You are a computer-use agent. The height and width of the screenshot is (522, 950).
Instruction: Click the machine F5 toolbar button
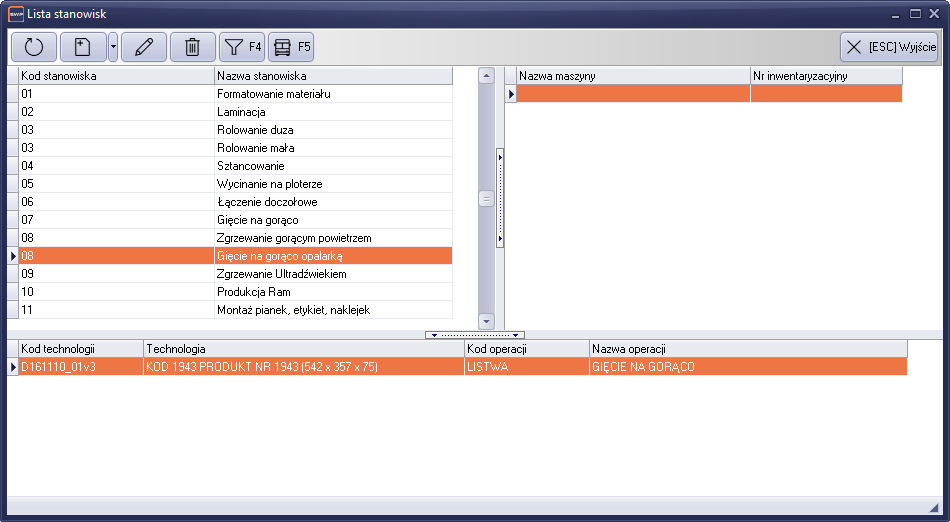point(291,47)
